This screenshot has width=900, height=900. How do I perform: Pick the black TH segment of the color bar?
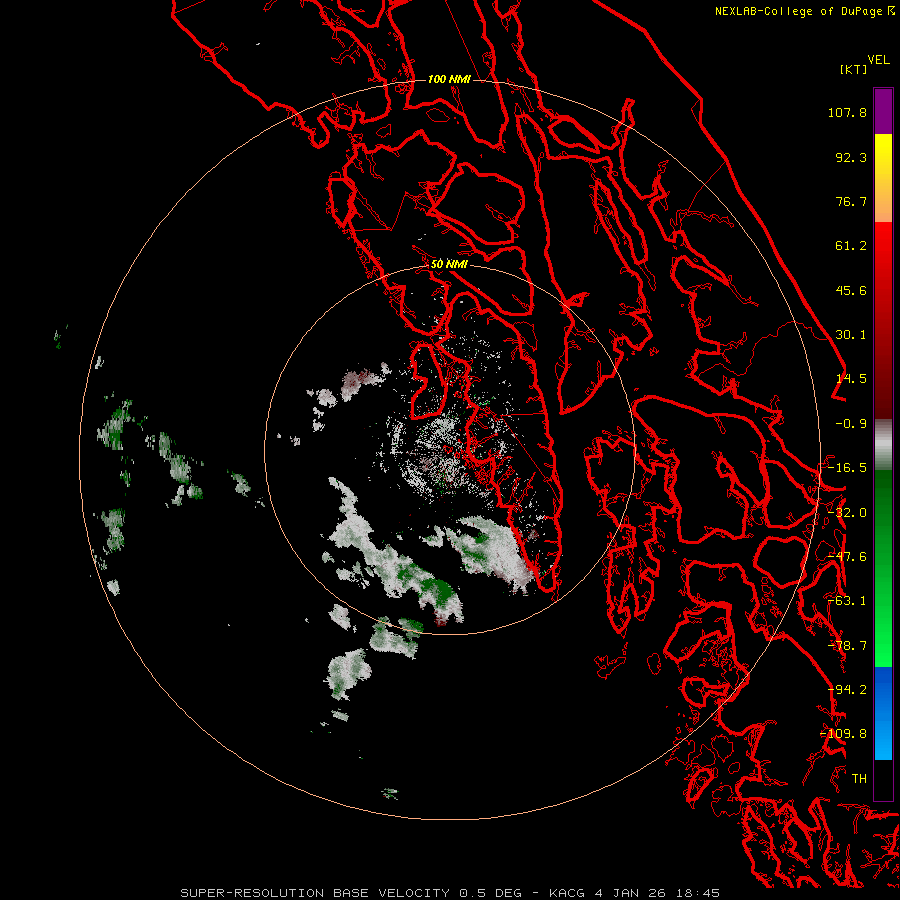(x=883, y=779)
